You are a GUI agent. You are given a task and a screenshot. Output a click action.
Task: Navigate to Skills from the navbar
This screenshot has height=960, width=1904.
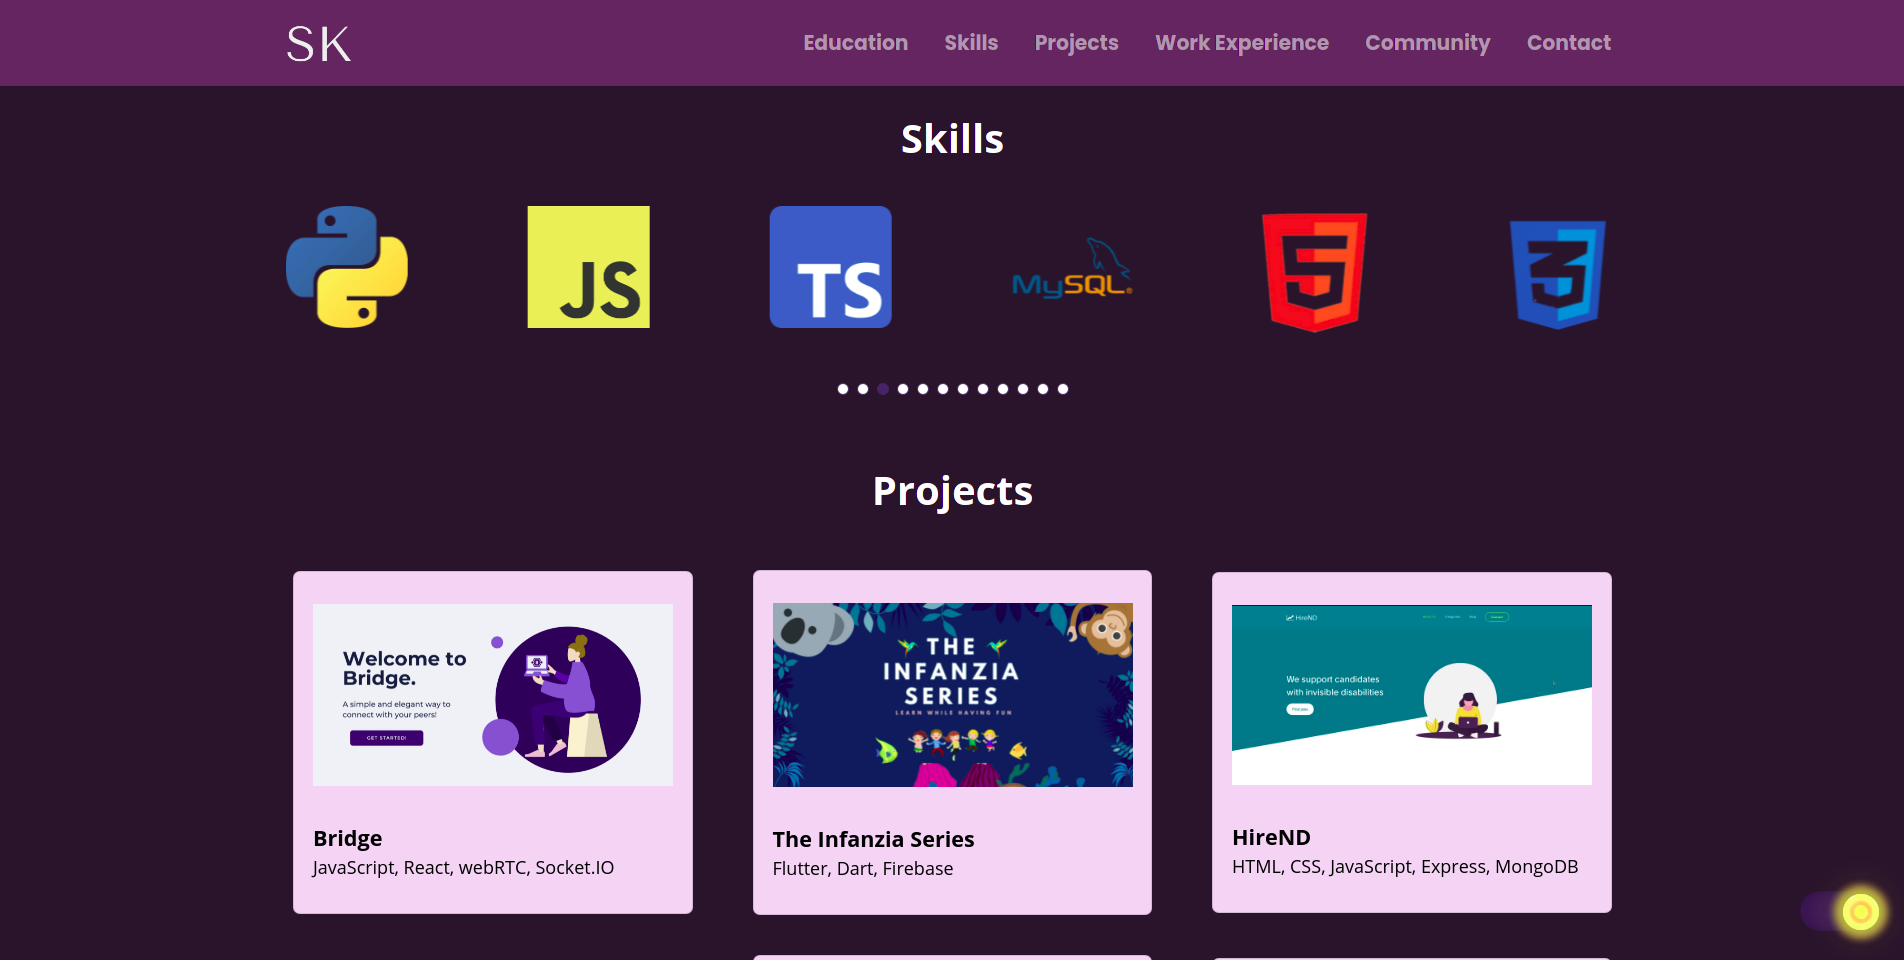pos(971,42)
